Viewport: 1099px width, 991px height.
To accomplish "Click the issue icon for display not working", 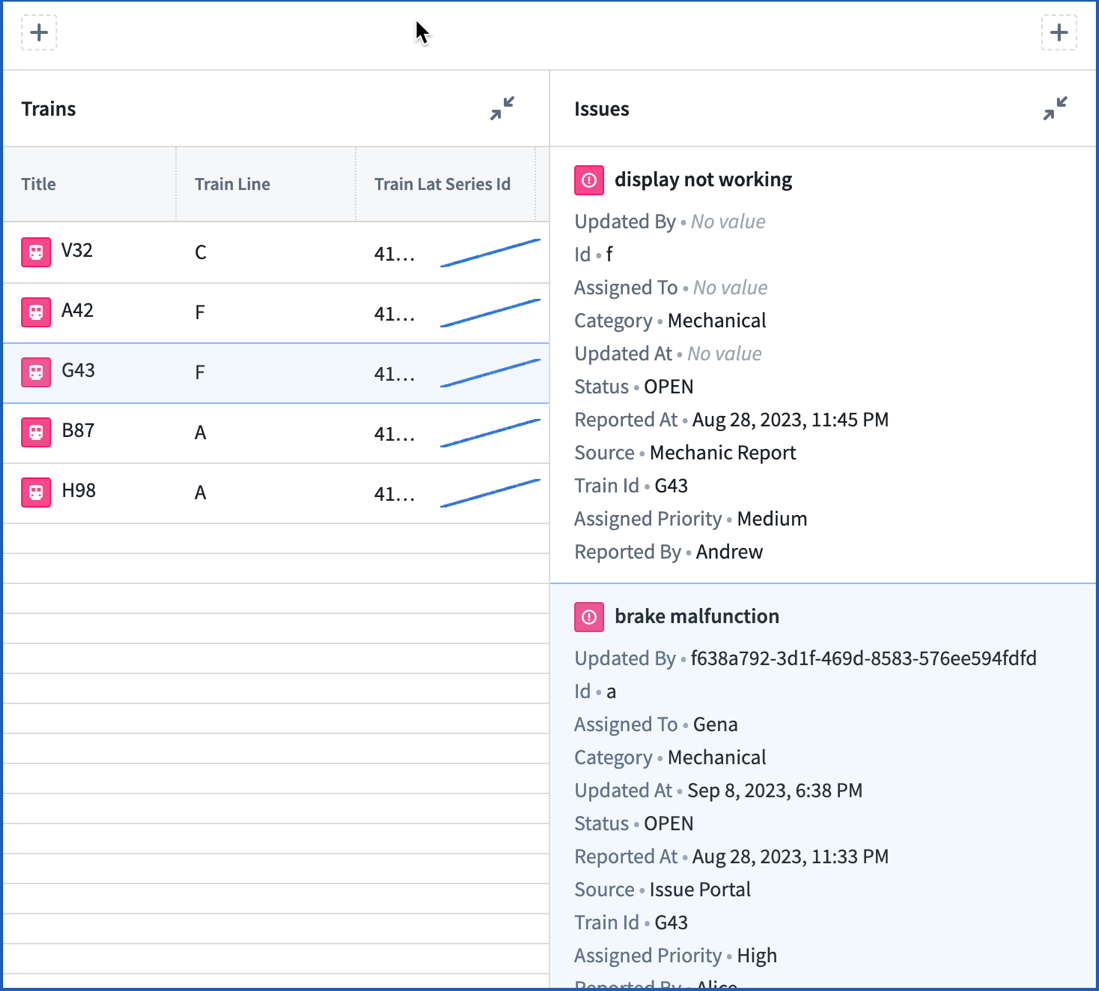I will coord(589,180).
